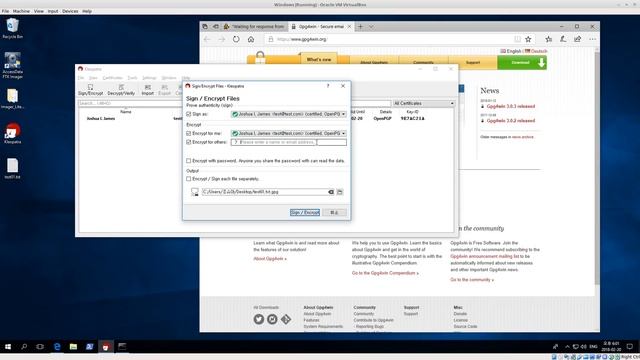Click the Sign / Encrypt button in the dialog
The height and width of the screenshot is (360, 640).
(x=305, y=213)
